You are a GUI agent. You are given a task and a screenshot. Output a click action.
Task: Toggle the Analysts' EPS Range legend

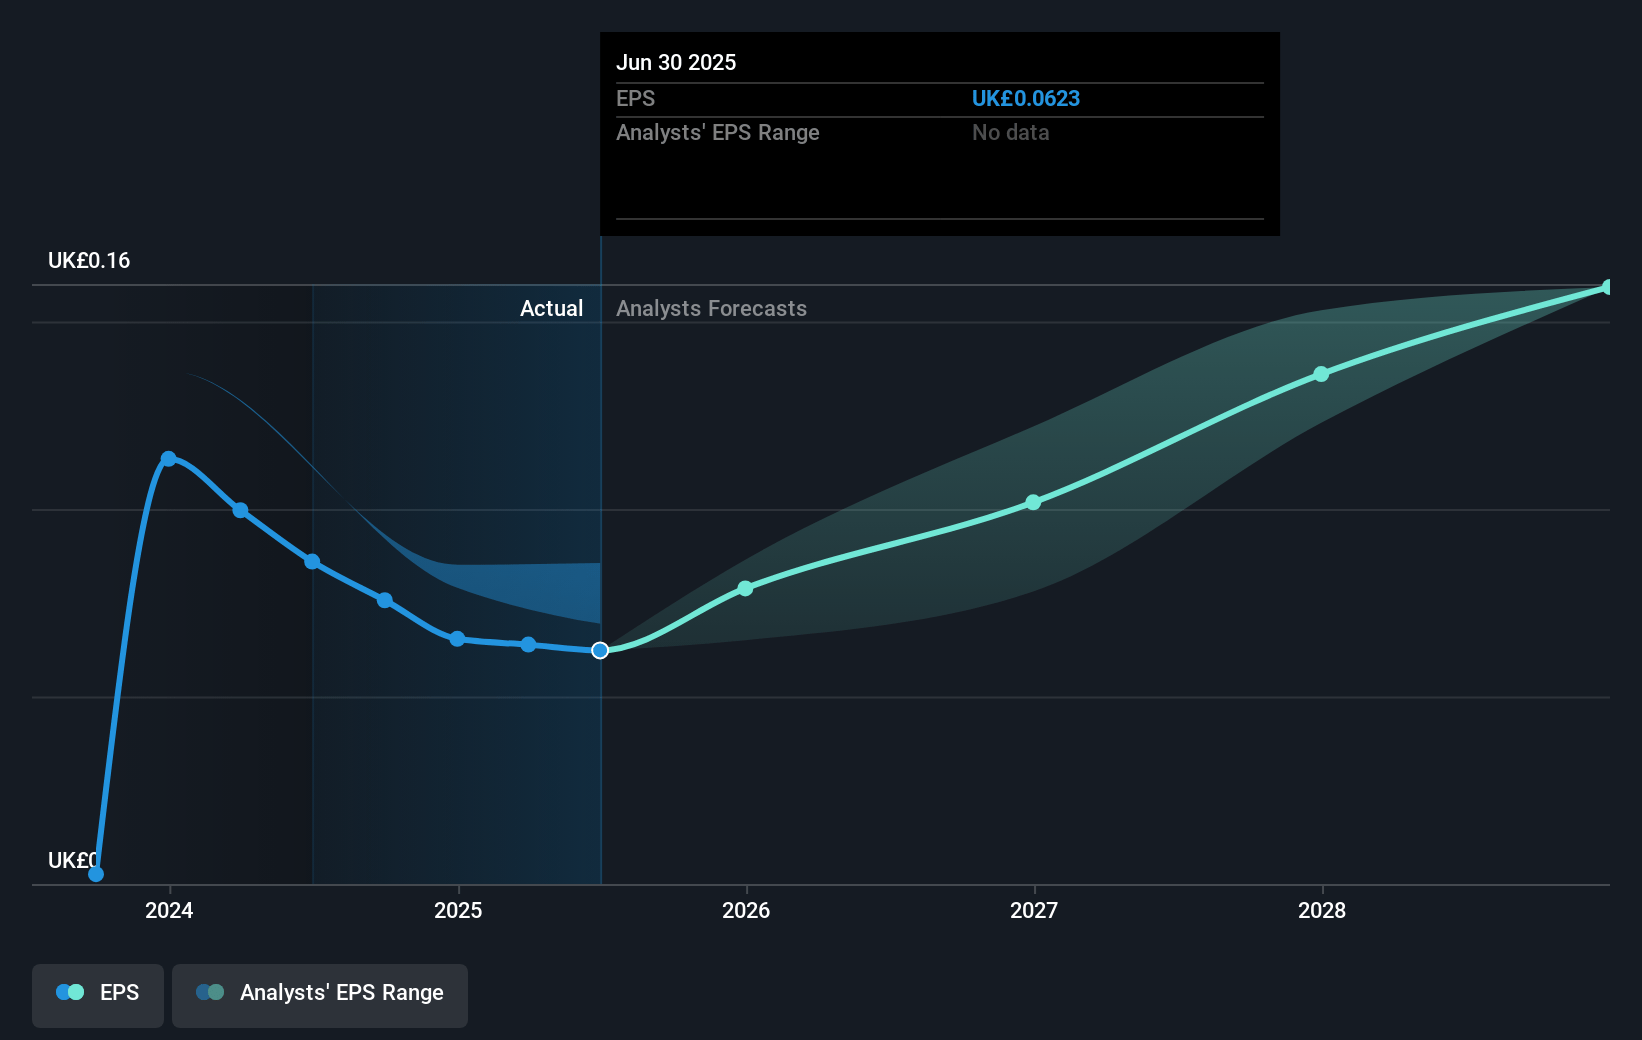(x=319, y=995)
